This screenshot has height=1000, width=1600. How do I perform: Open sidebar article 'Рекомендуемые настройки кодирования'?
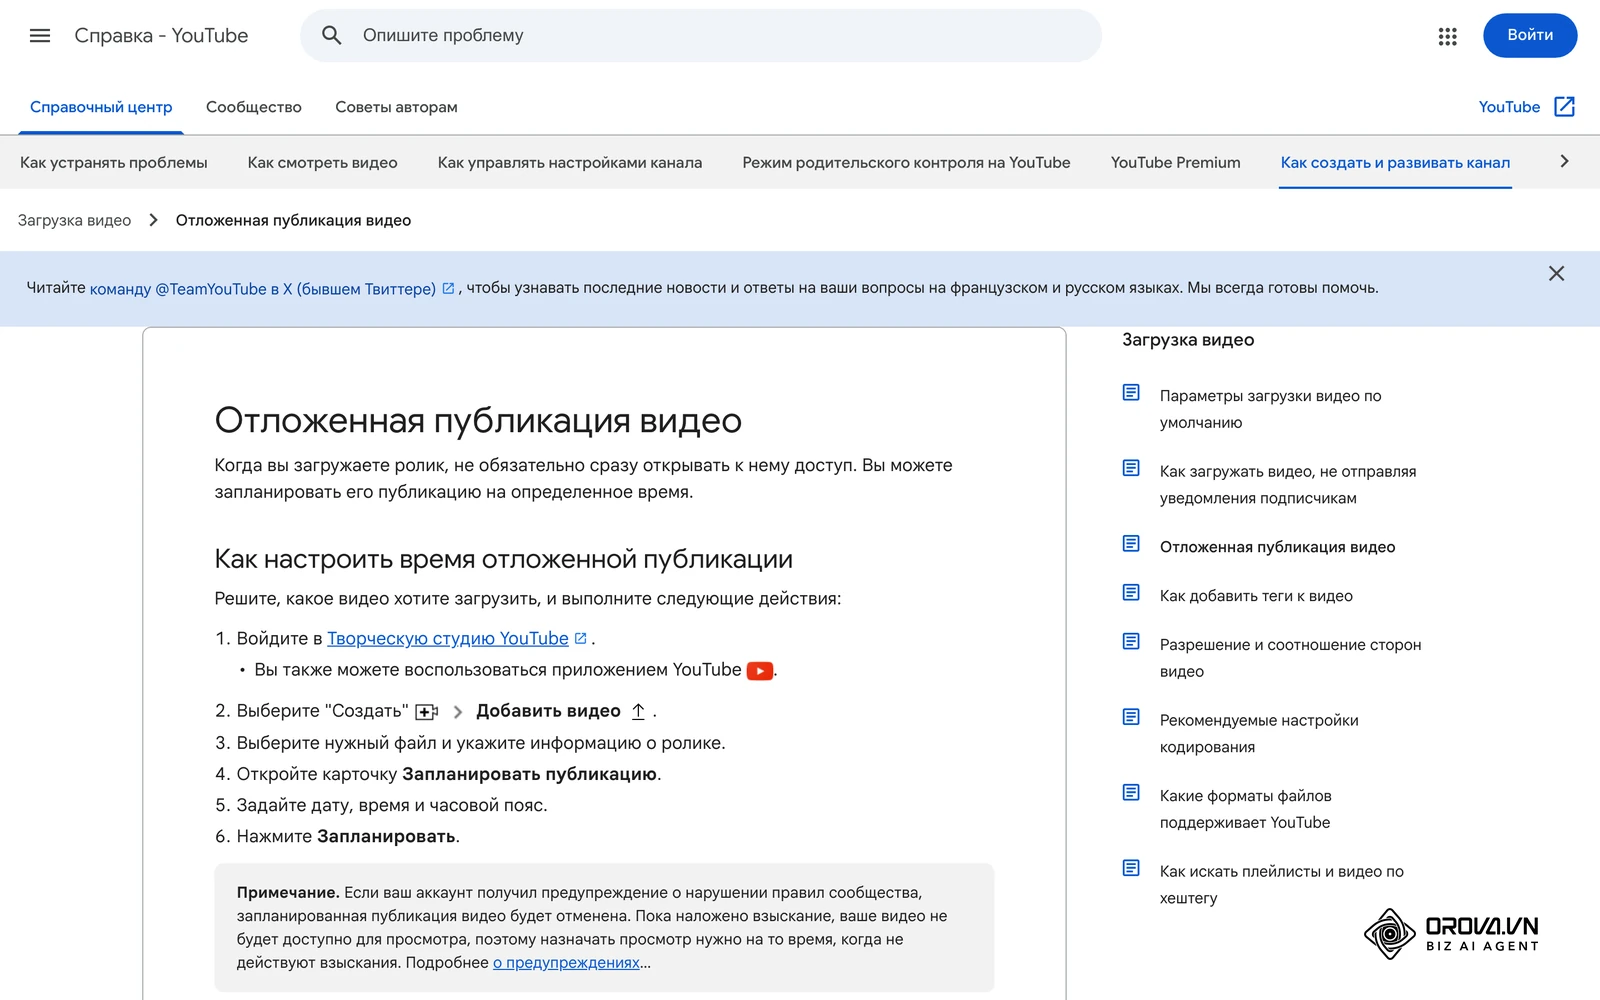pos(1259,733)
